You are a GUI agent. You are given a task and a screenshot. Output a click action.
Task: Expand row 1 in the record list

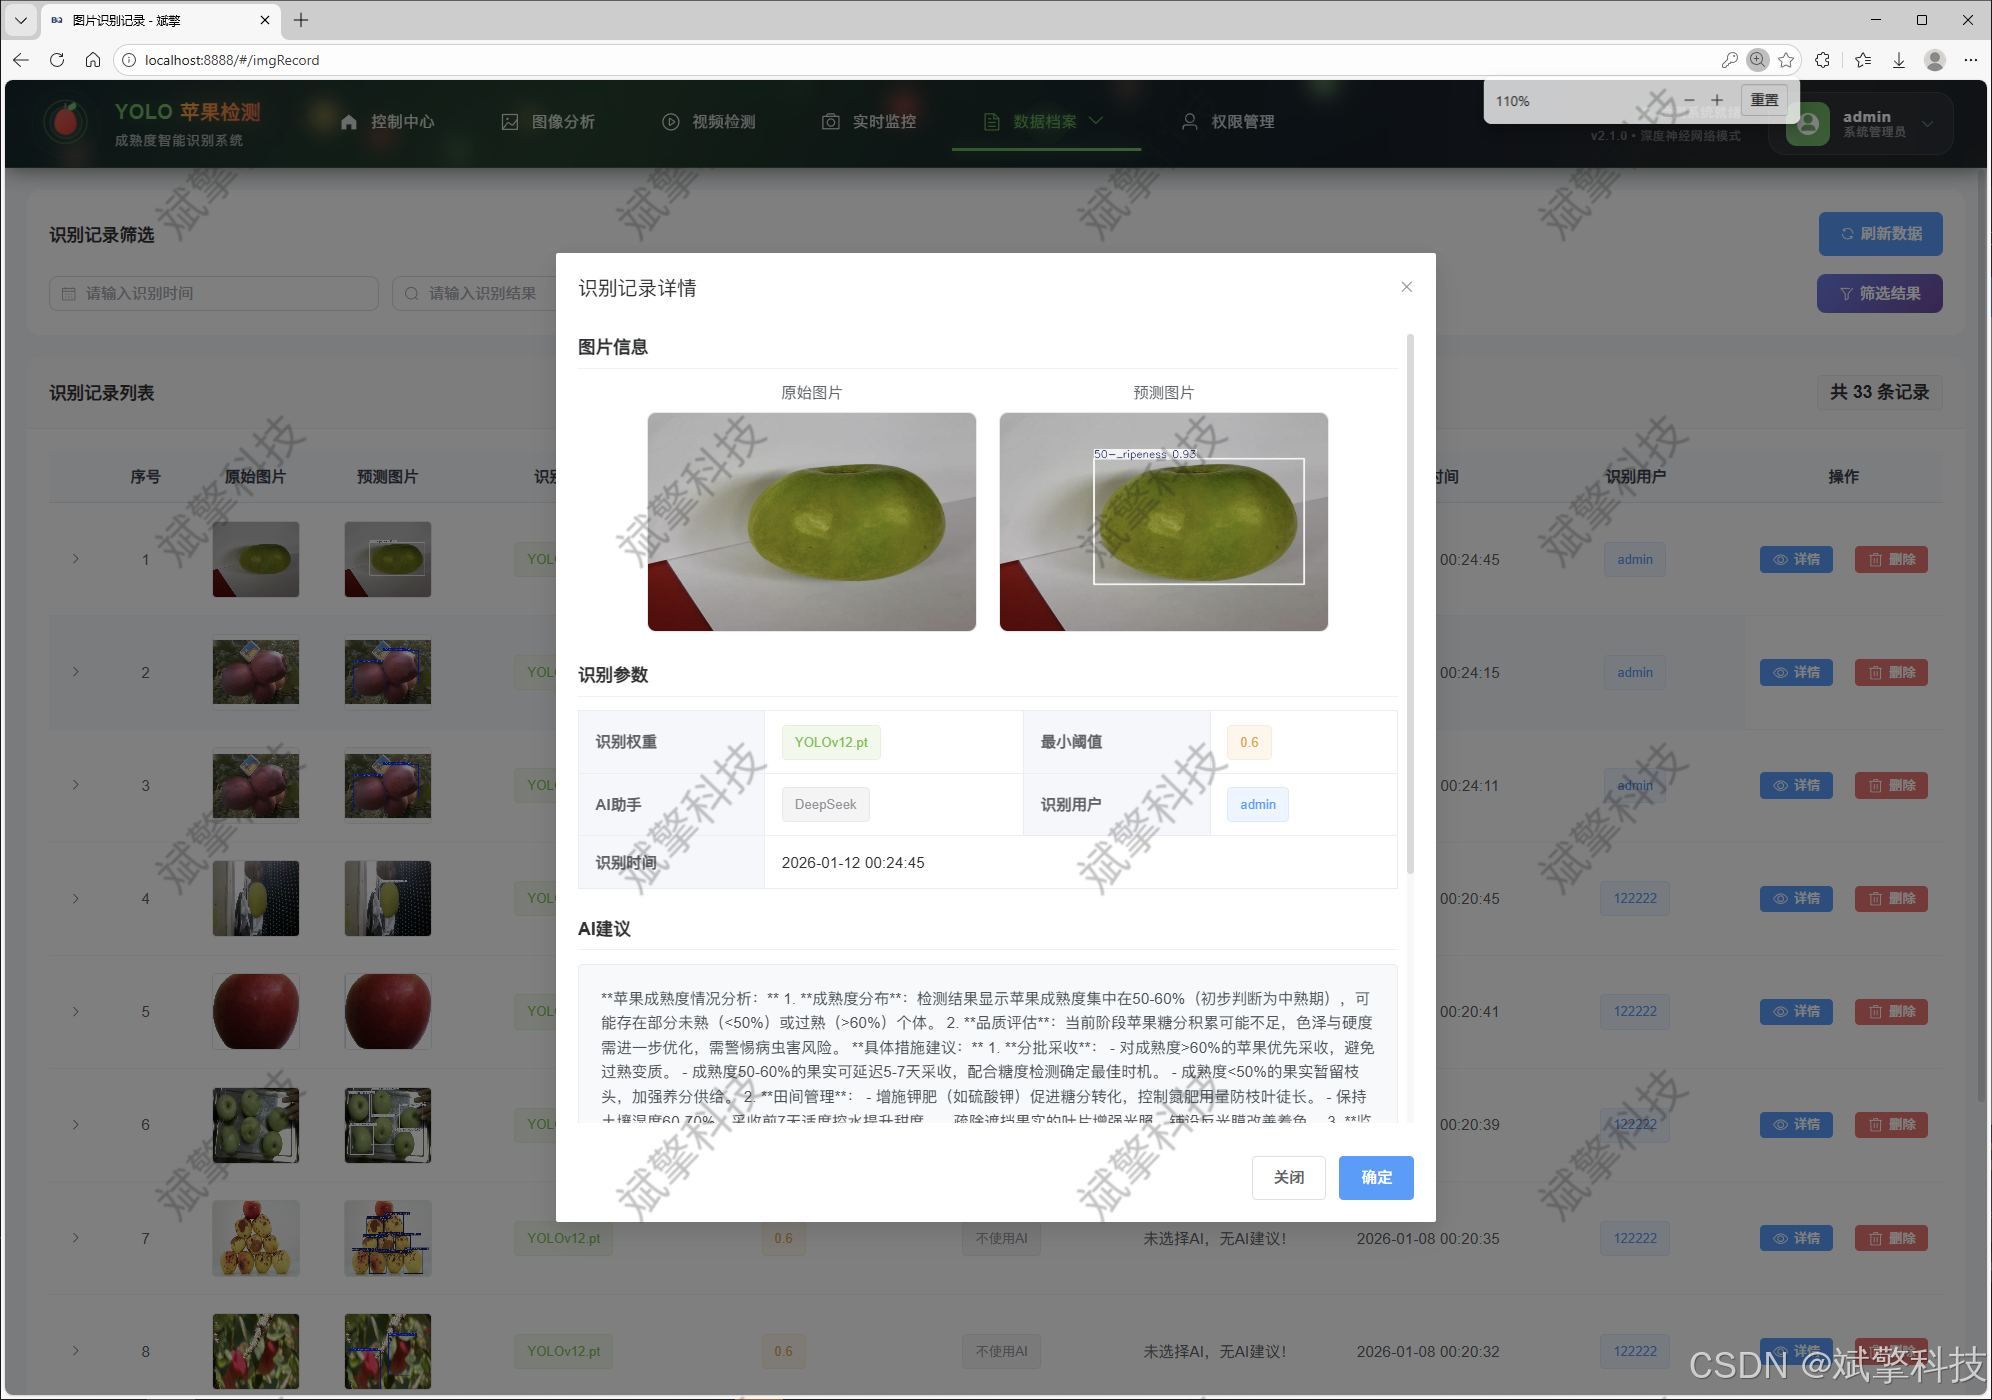pos(76,559)
